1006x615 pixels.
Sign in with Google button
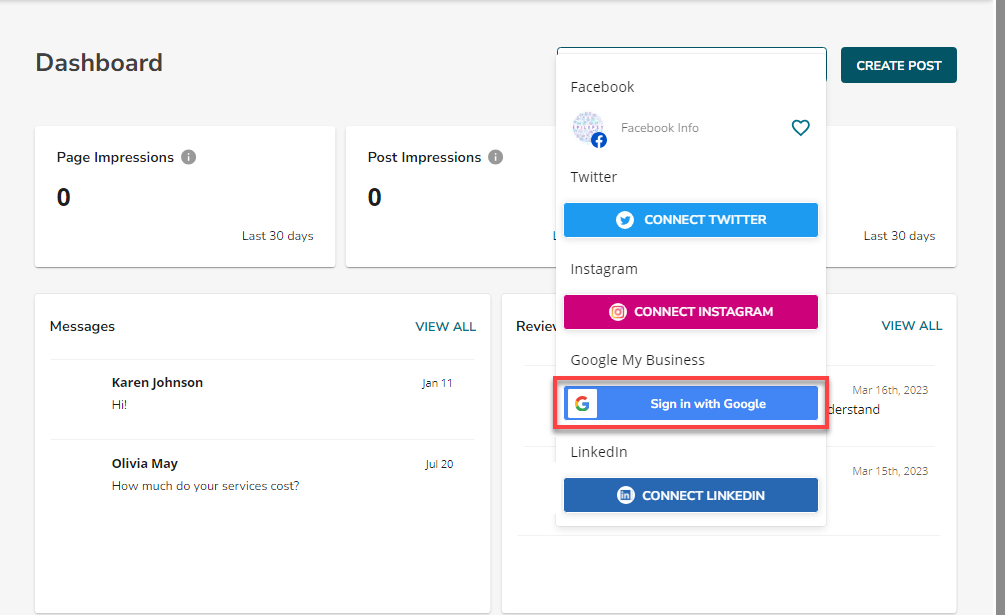tap(690, 403)
